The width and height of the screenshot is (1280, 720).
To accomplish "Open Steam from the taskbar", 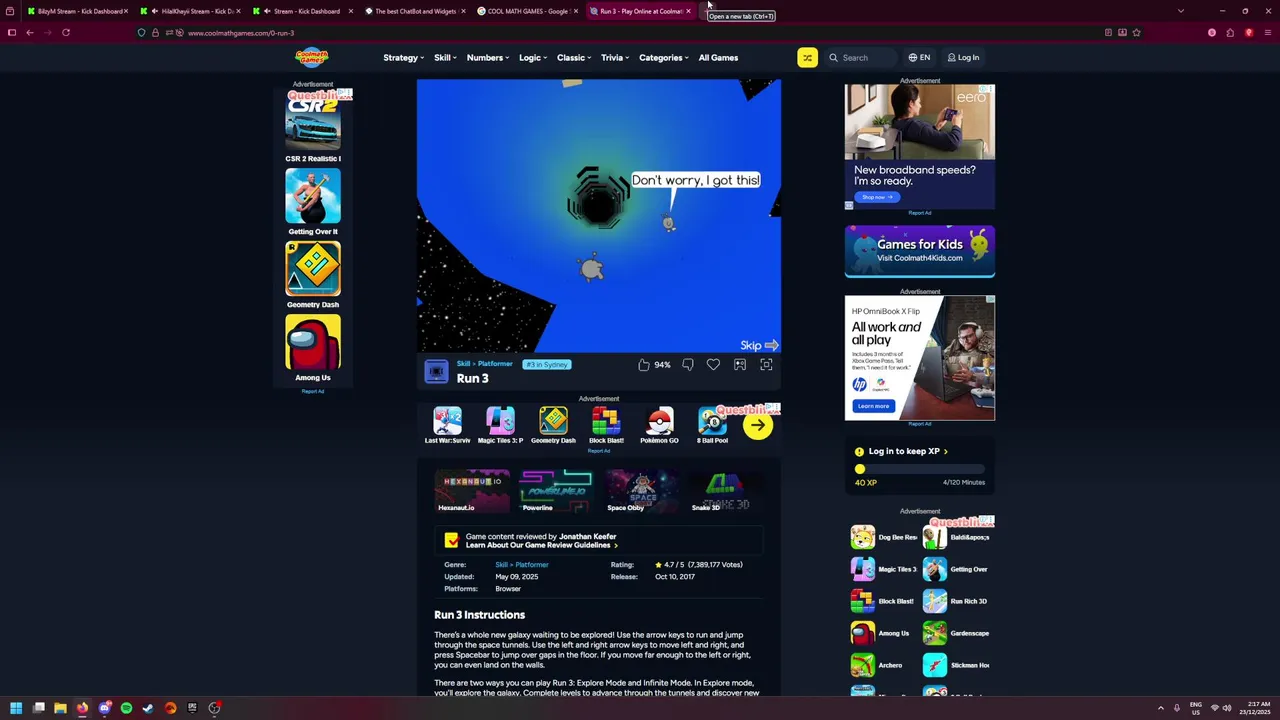I will [x=148, y=708].
